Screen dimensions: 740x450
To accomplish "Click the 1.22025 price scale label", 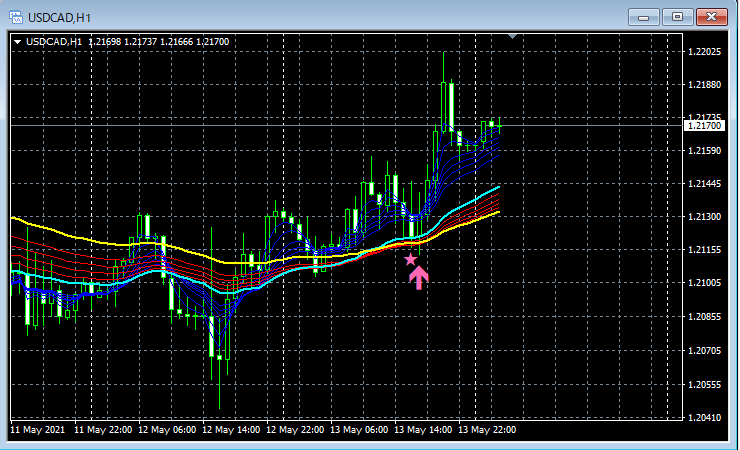I will 705,51.
